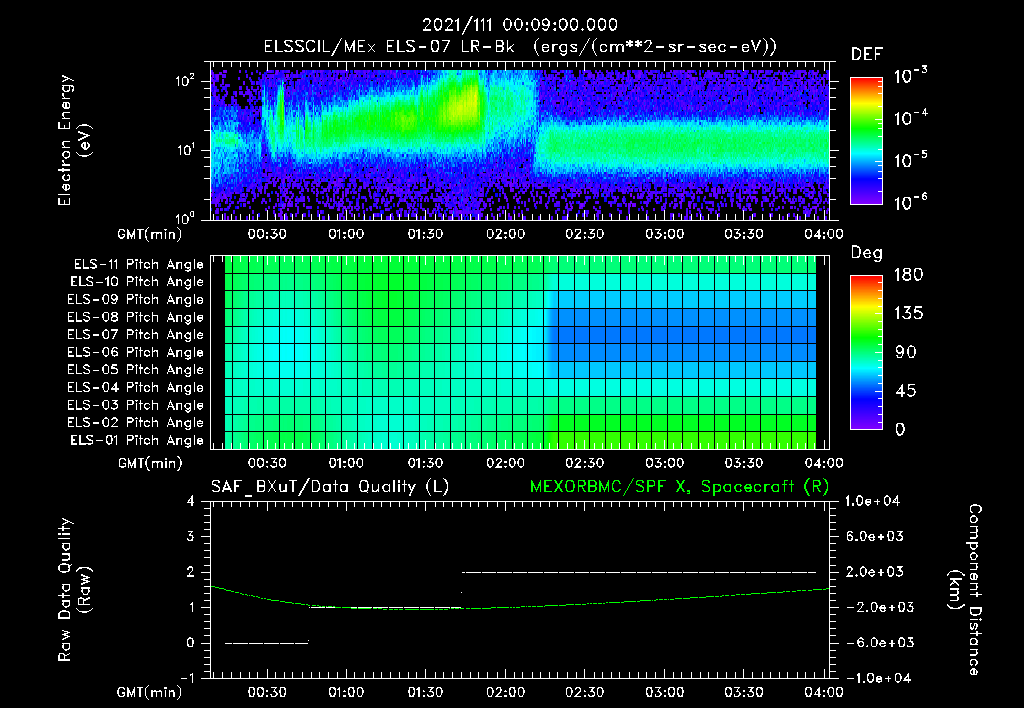Screen dimensions: 1024x708
Task: Click the 6.0e+03 right axis value
Action: coord(876,536)
